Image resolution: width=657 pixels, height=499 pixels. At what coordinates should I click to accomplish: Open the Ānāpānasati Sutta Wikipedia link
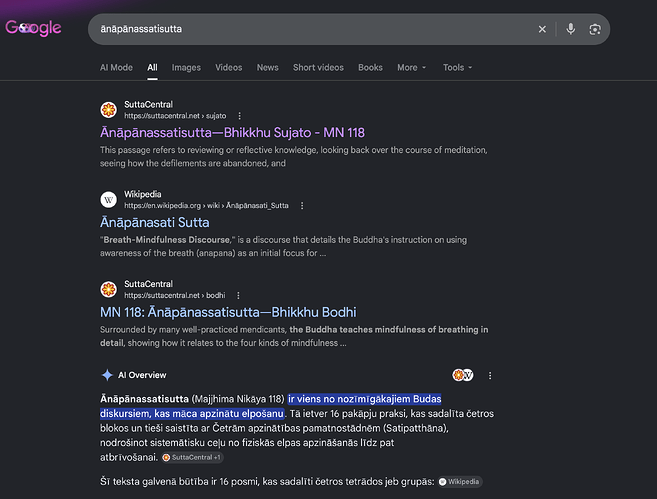155,222
